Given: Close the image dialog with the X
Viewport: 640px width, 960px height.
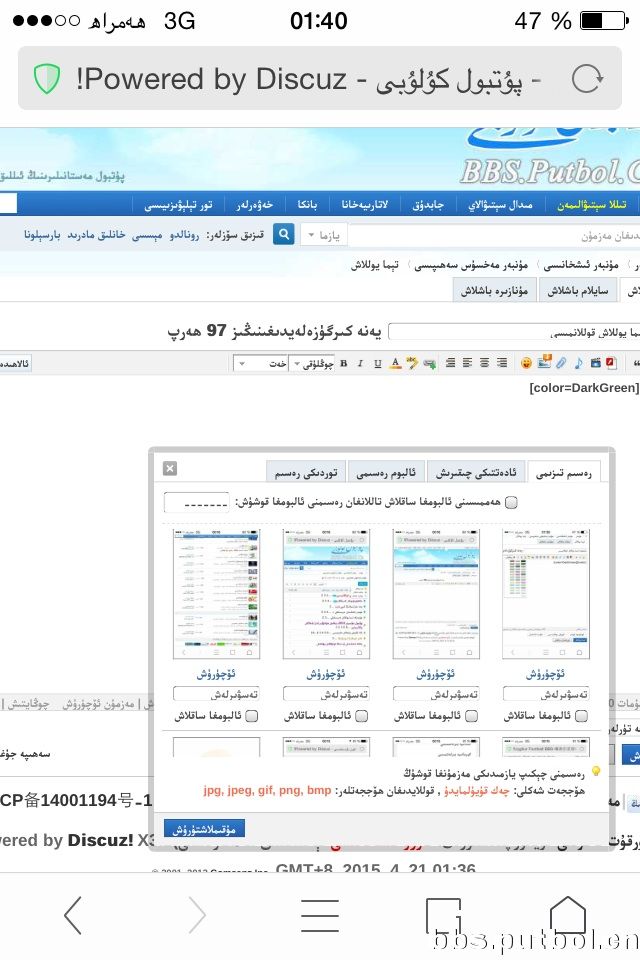Looking at the screenshot, I should pyautogui.click(x=170, y=468).
